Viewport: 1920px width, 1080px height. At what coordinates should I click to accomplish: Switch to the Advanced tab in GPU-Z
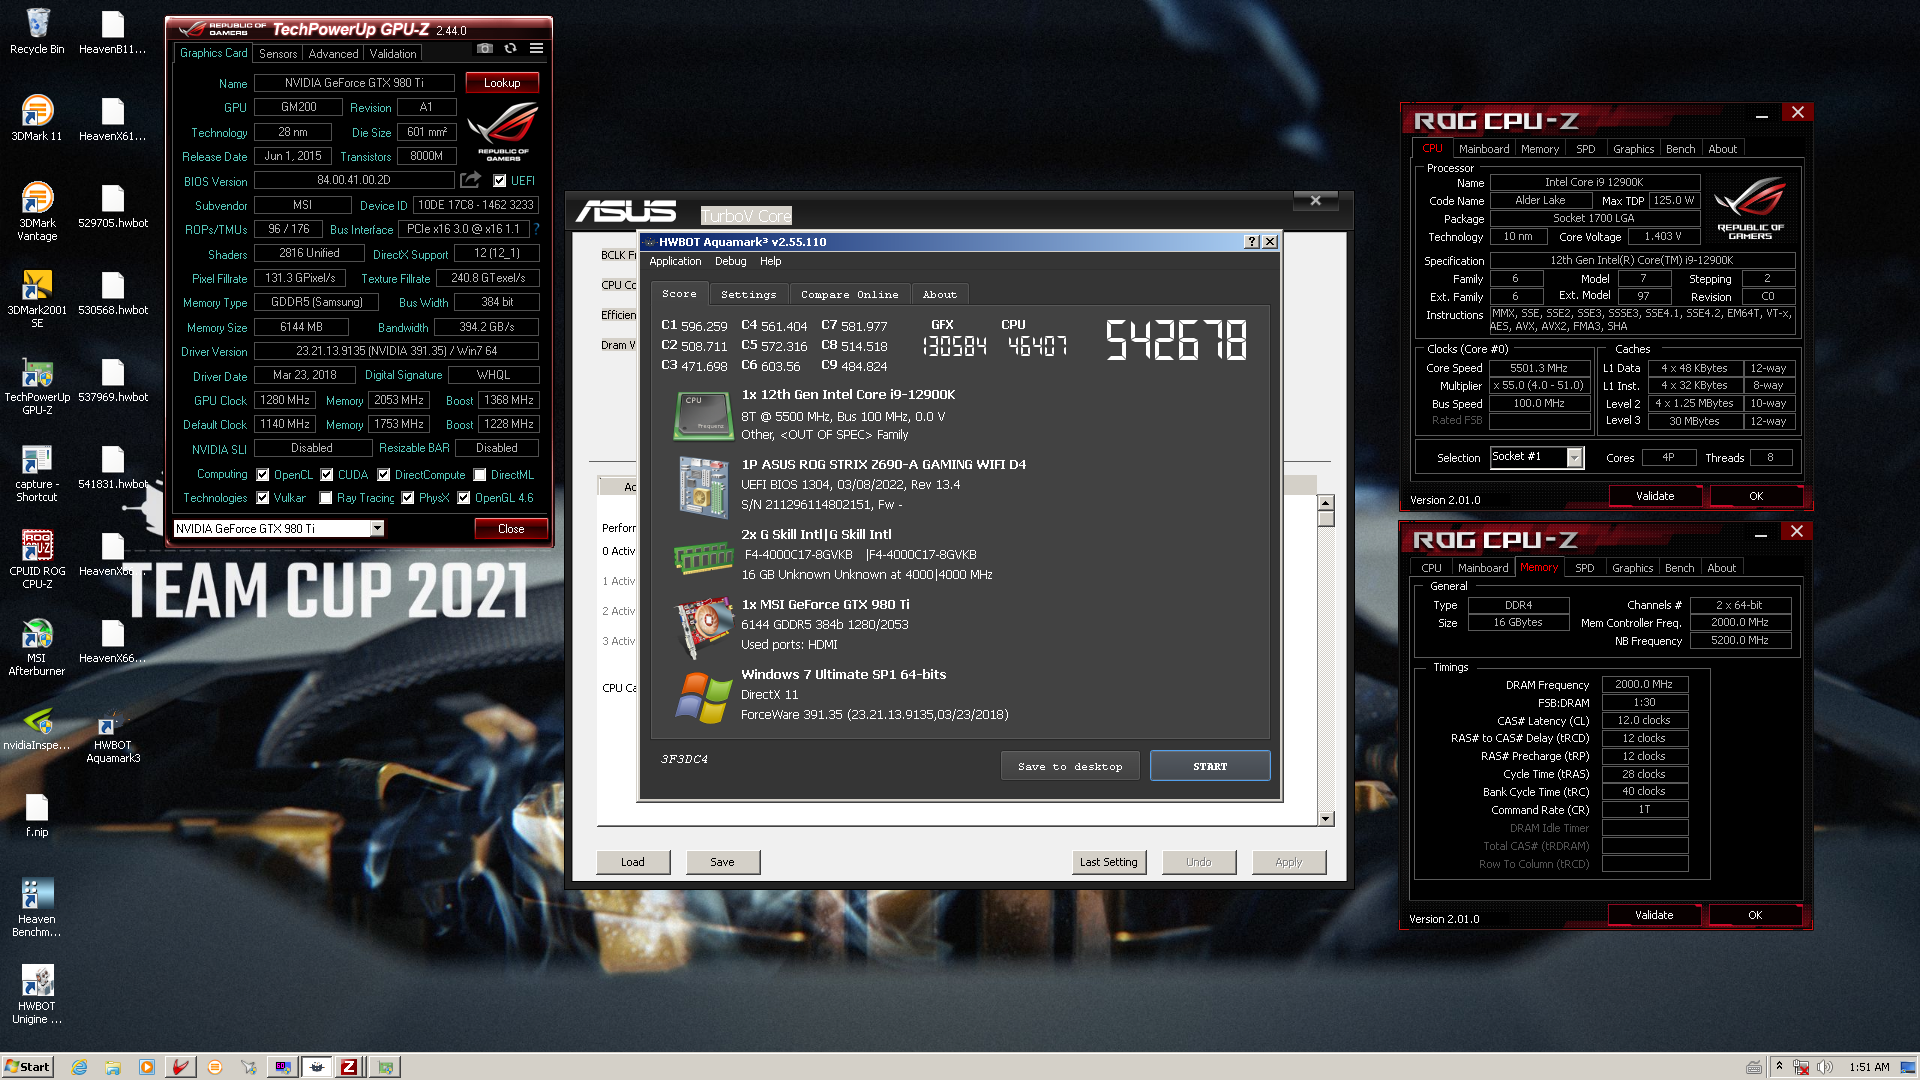[x=333, y=54]
